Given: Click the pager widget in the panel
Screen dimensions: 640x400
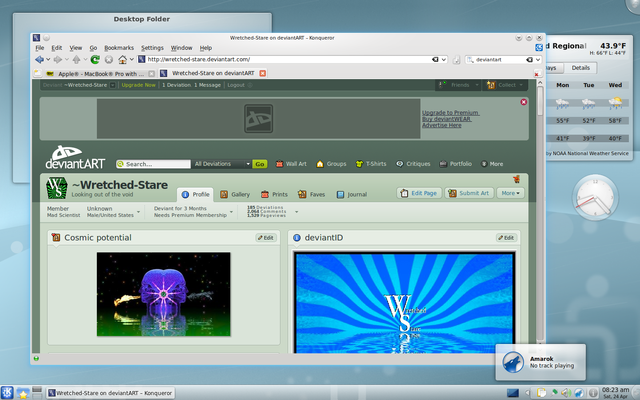Looking at the screenshot, I should tap(37, 393).
